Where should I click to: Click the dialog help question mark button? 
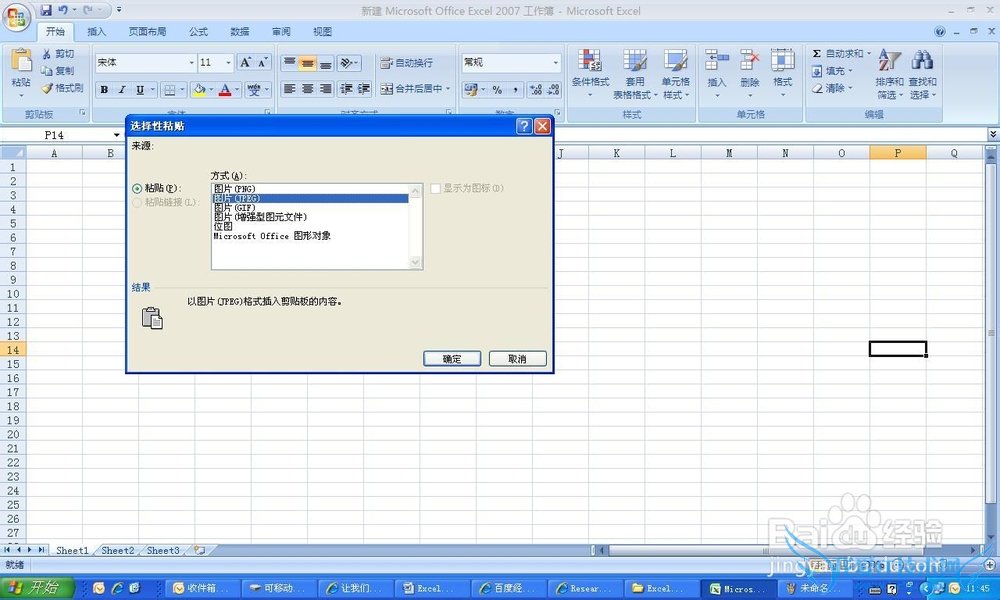[x=524, y=126]
